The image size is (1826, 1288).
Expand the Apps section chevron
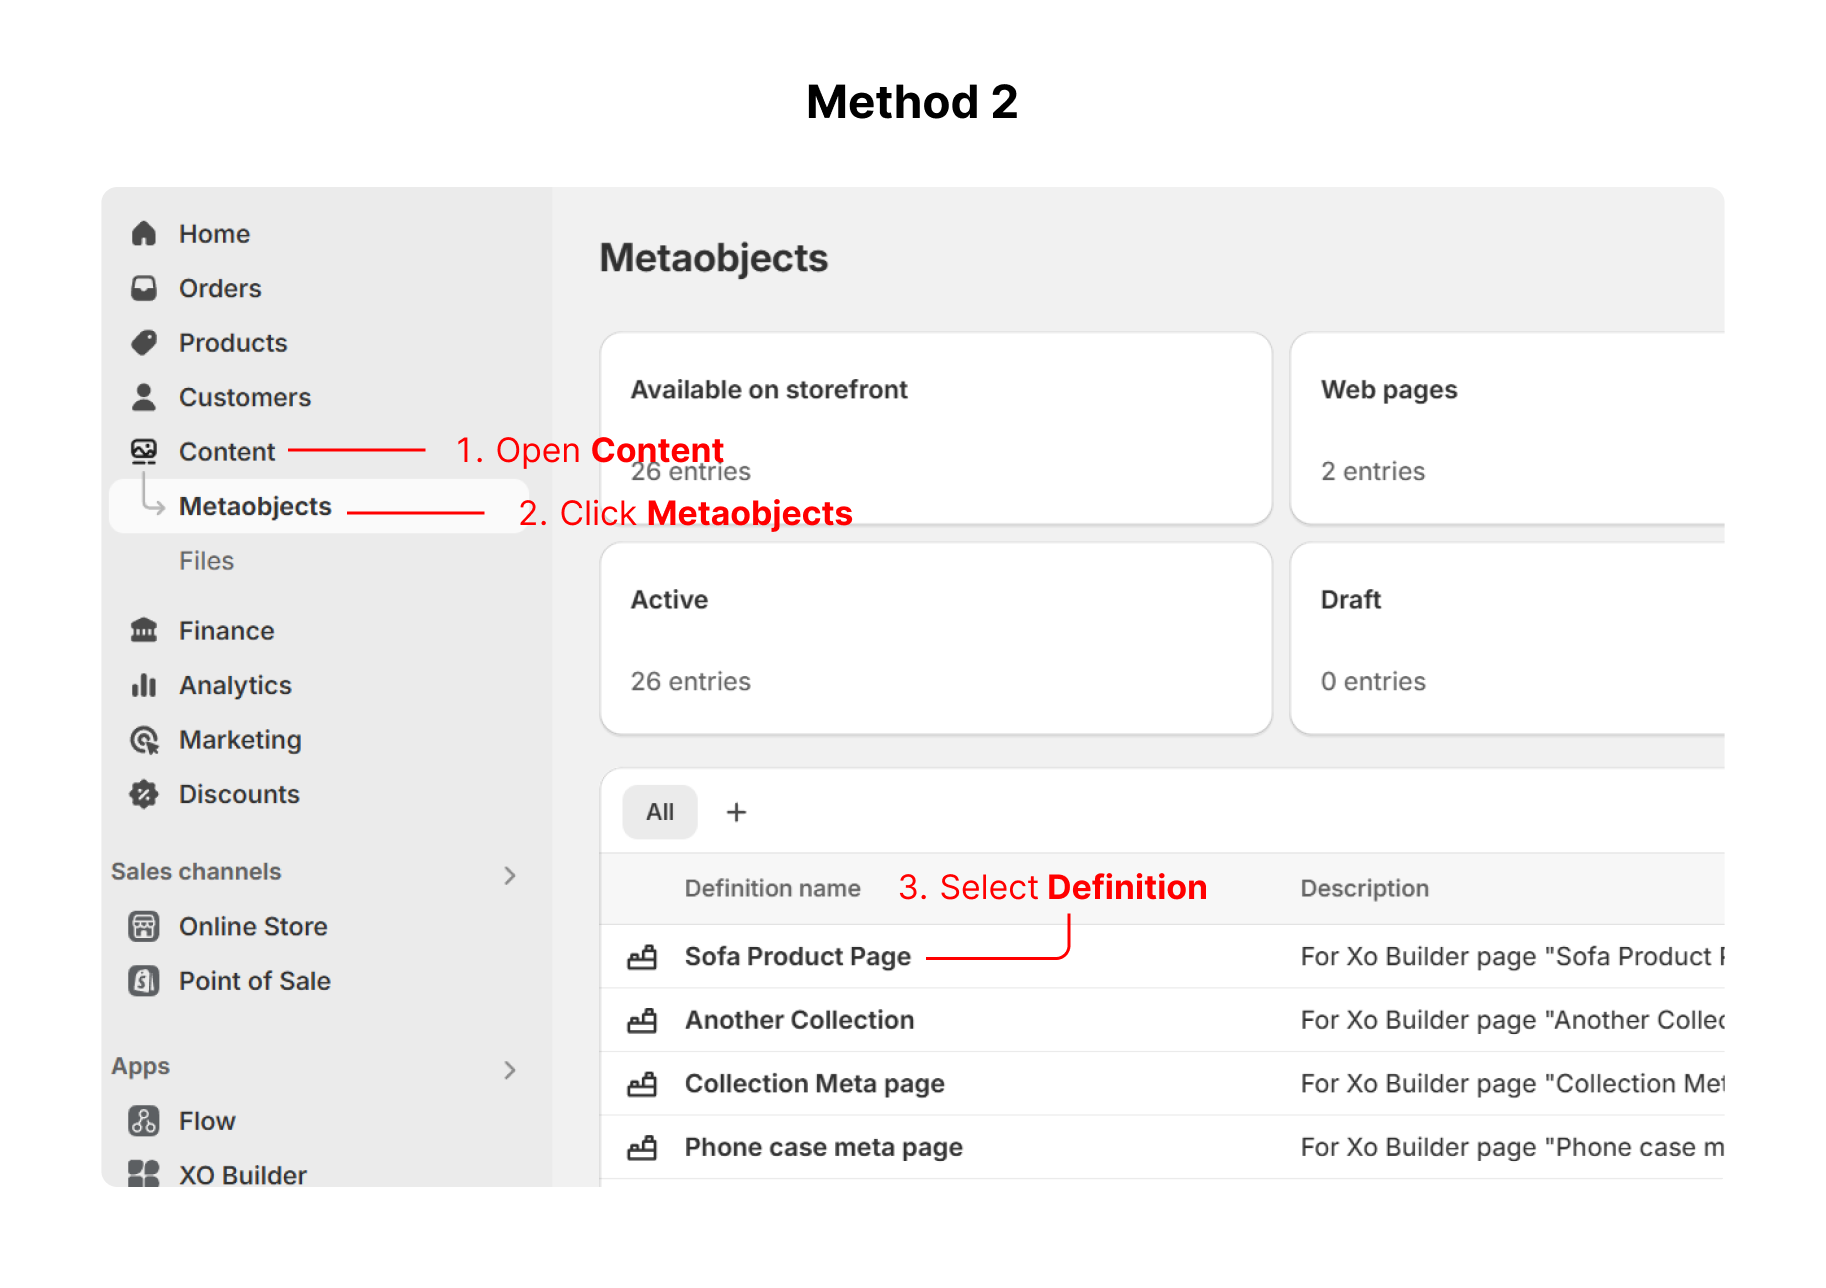point(510,1070)
